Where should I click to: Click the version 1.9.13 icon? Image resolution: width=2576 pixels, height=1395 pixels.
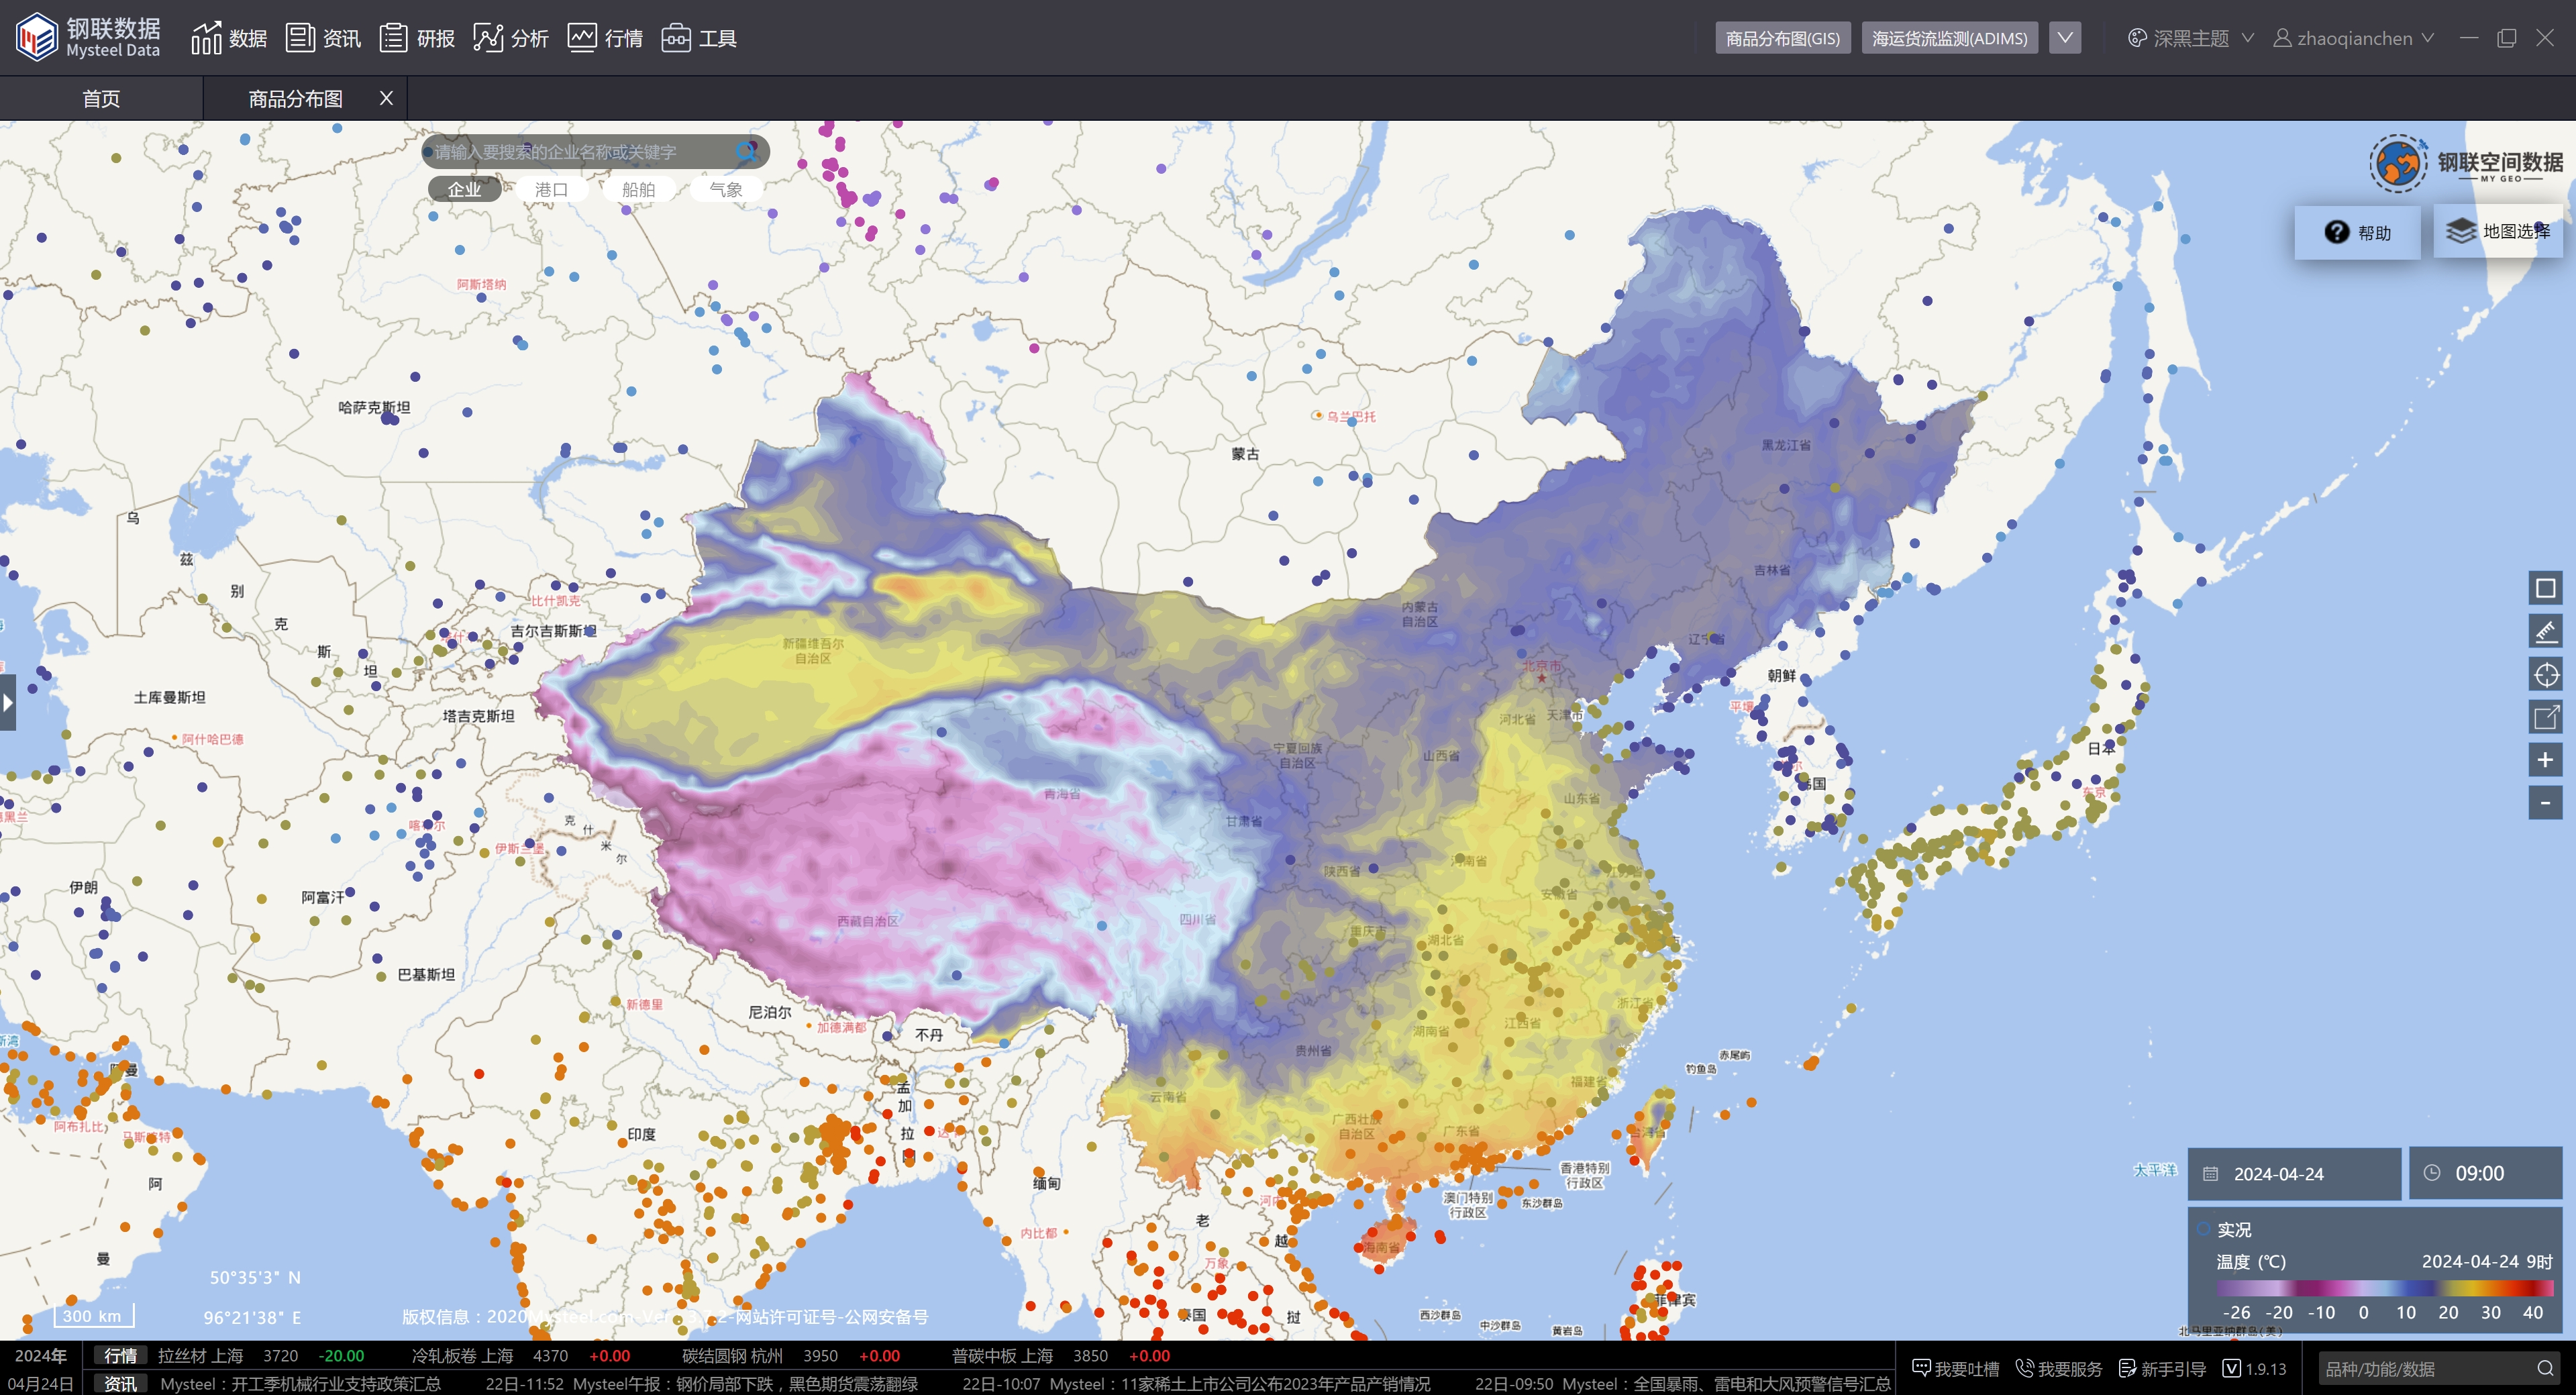click(2231, 1368)
